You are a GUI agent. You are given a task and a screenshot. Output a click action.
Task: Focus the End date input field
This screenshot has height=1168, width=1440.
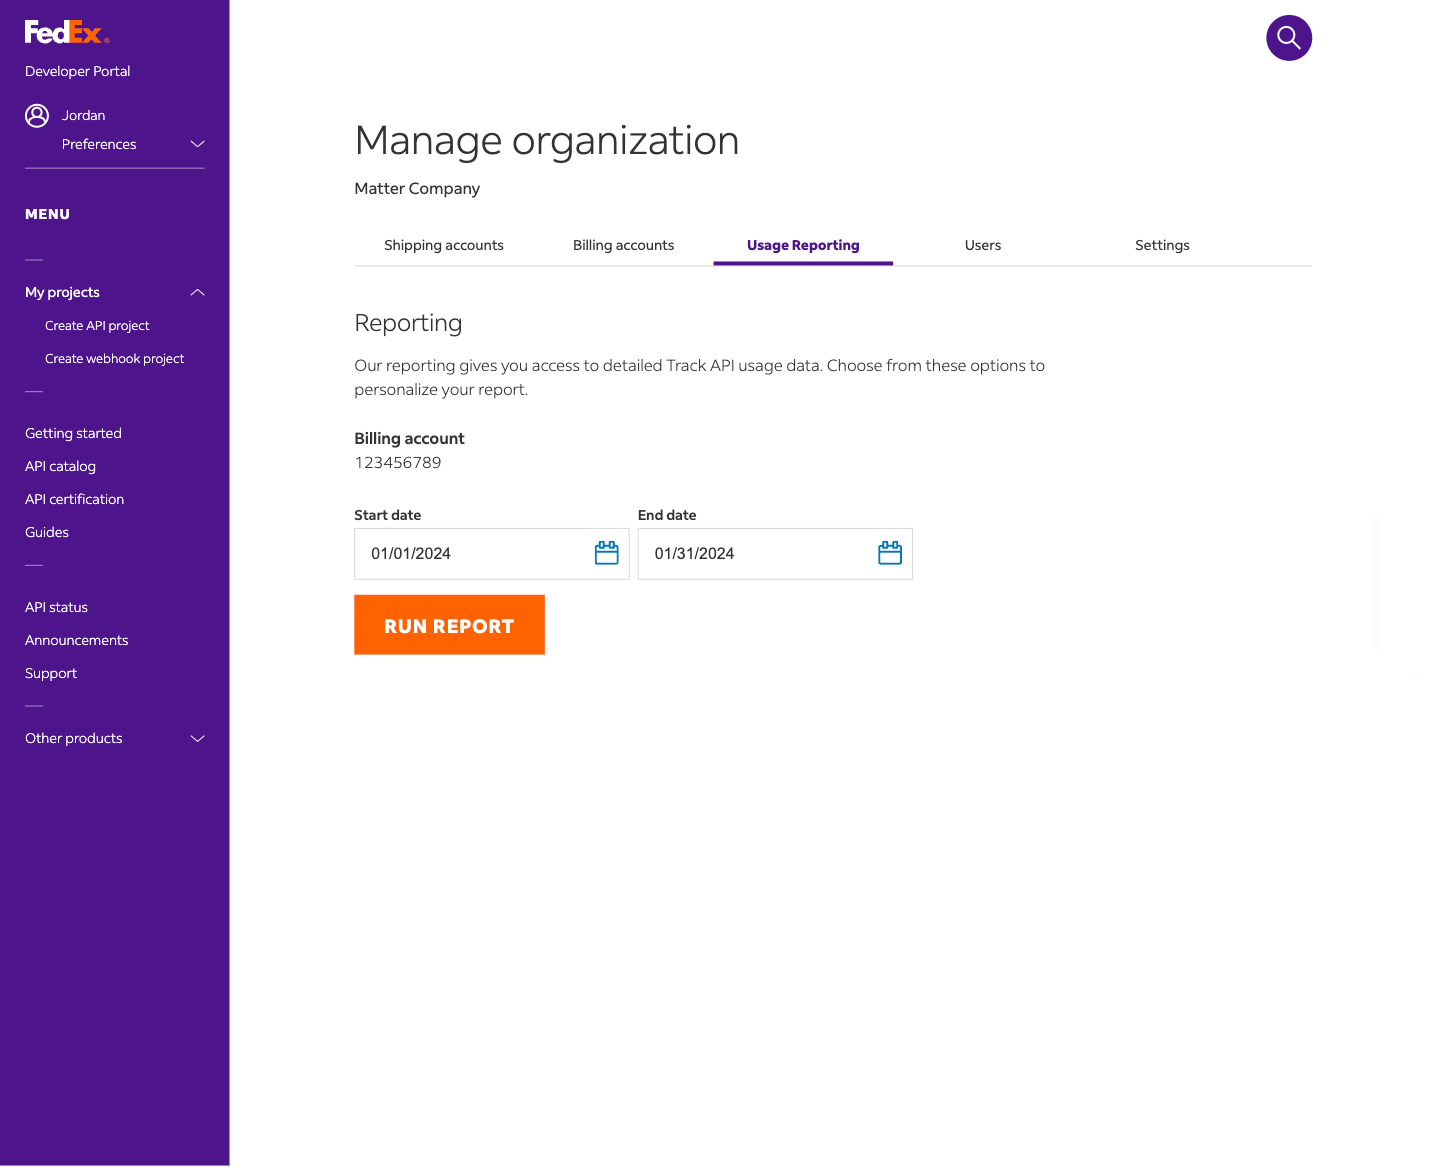[775, 554]
